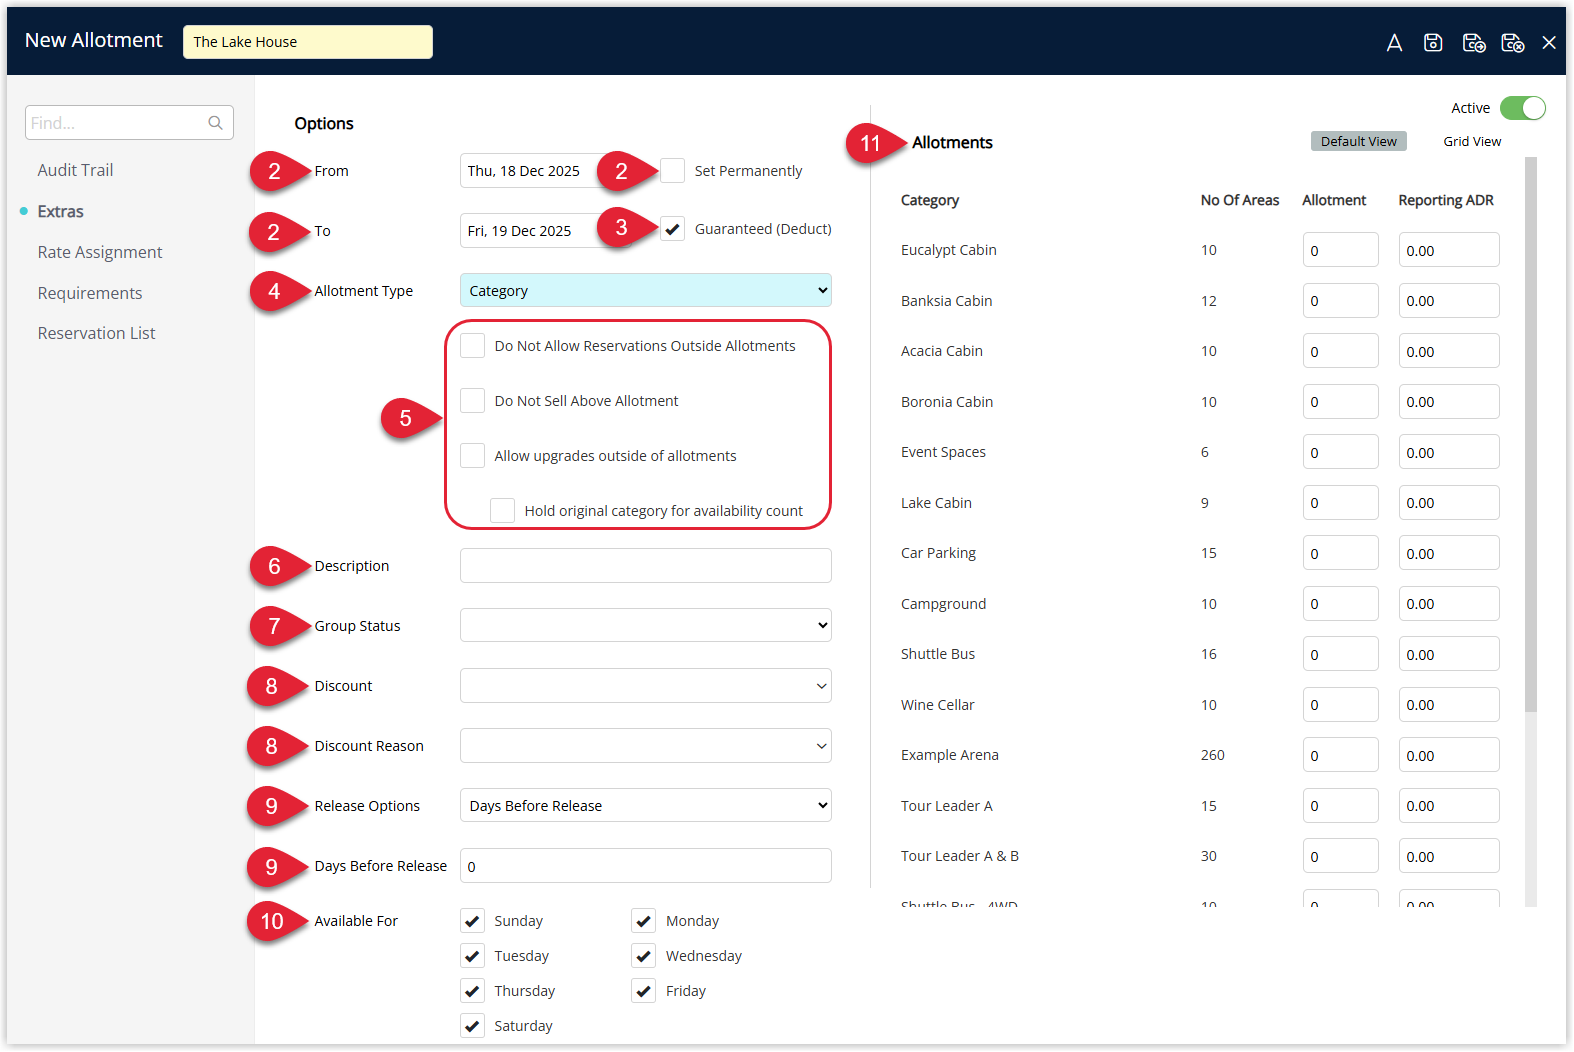
Task: Click the Description text field
Action: pos(646,566)
